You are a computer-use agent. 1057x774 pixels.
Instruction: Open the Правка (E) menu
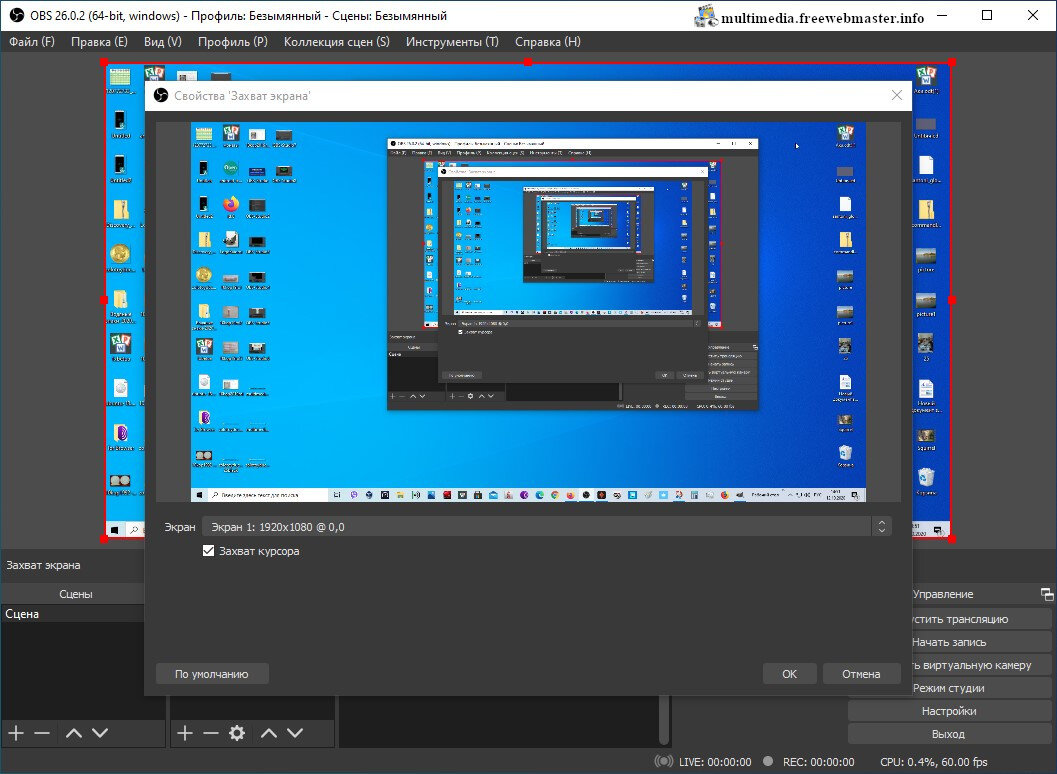tap(99, 42)
